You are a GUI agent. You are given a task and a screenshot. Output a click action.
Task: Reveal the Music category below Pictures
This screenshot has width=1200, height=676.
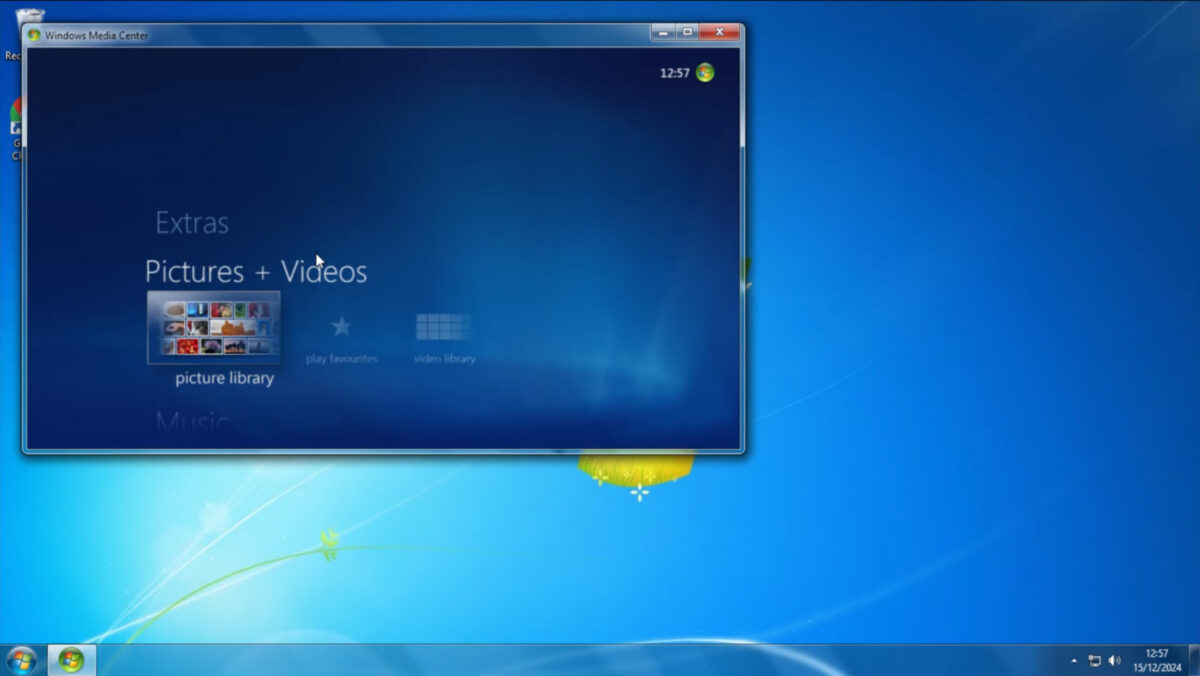(x=190, y=421)
